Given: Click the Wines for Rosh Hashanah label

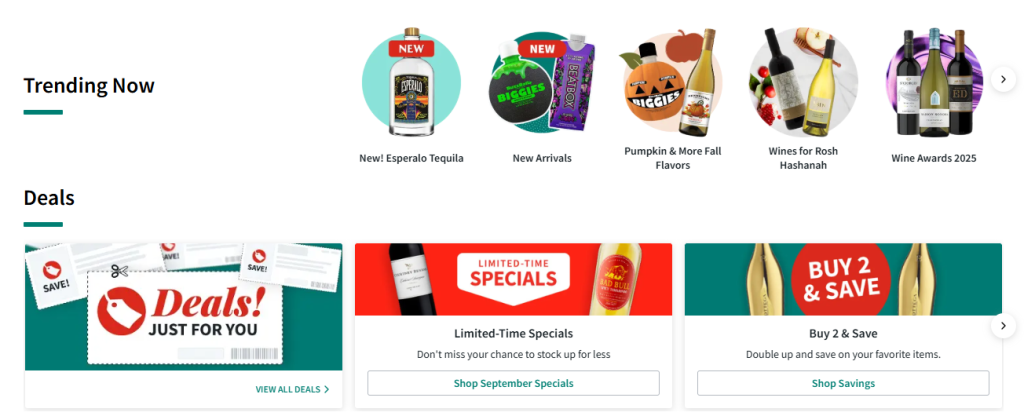Looking at the screenshot, I should [x=803, y=158].
